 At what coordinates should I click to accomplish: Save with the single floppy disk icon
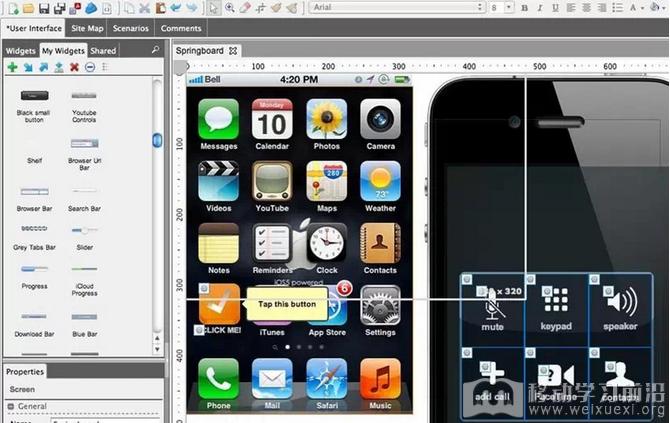point(44,8)
